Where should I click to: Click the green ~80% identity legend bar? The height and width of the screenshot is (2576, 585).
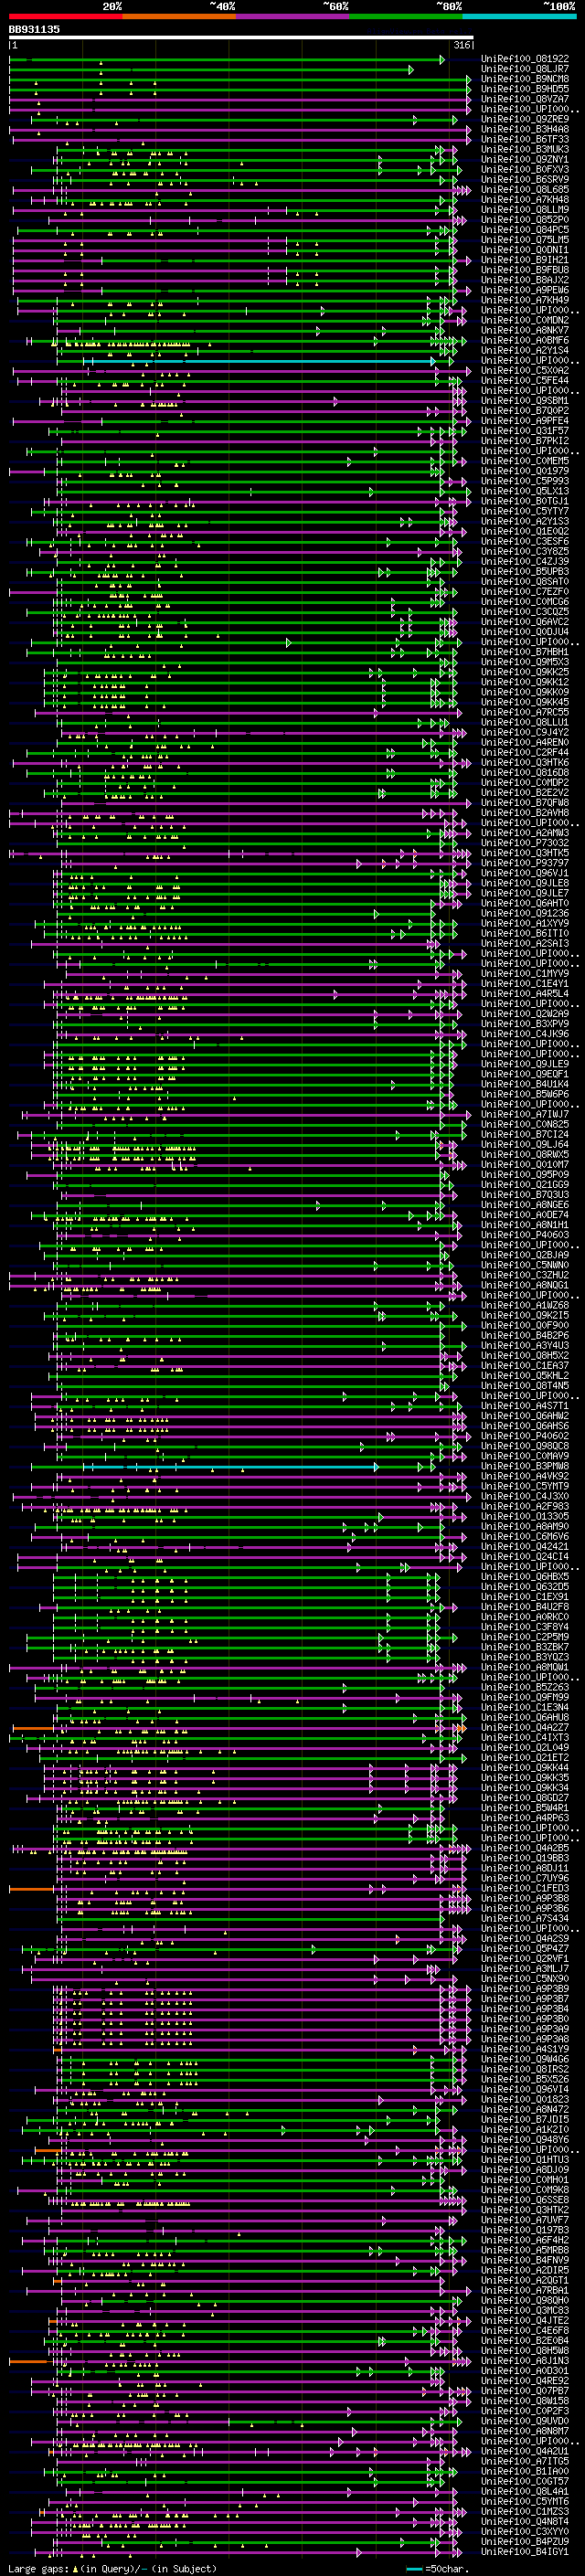pyautogui.click(x=406, y=16)
